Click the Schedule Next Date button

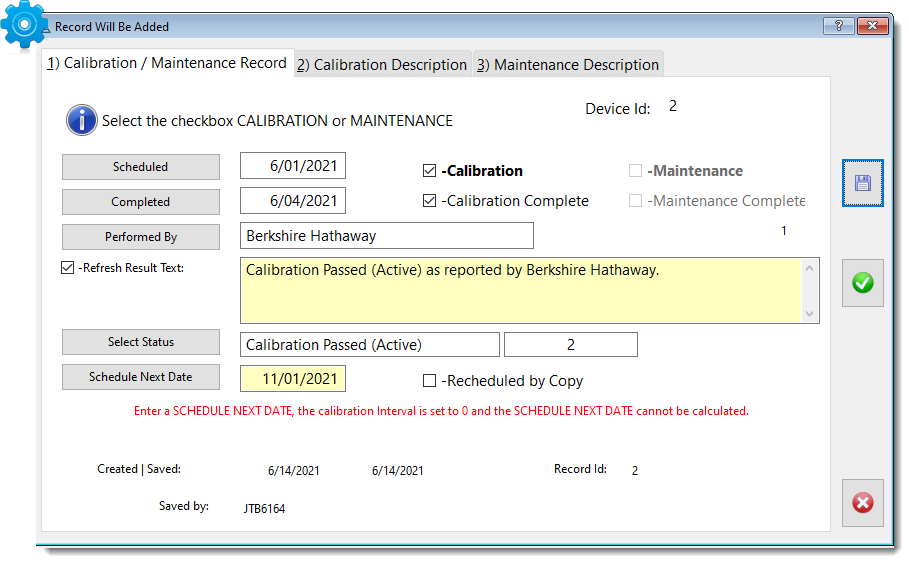tap(141, 377)
